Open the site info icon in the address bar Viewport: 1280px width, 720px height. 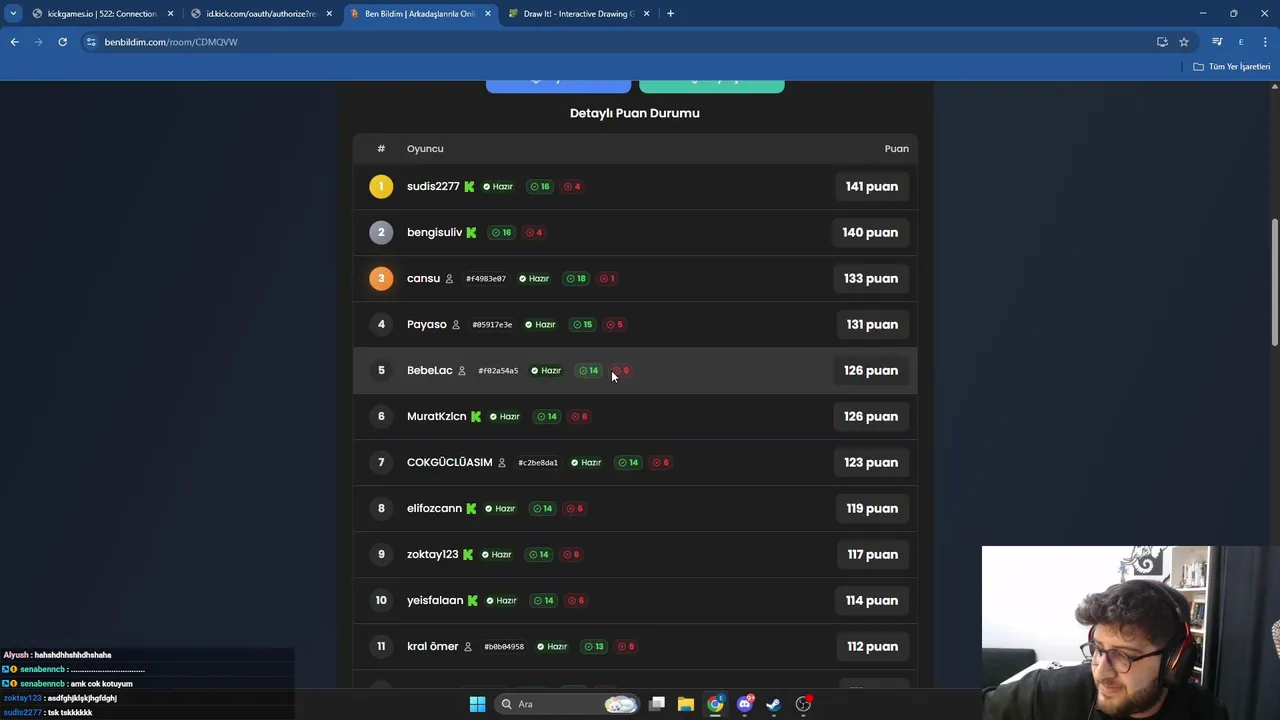[91, 42]
